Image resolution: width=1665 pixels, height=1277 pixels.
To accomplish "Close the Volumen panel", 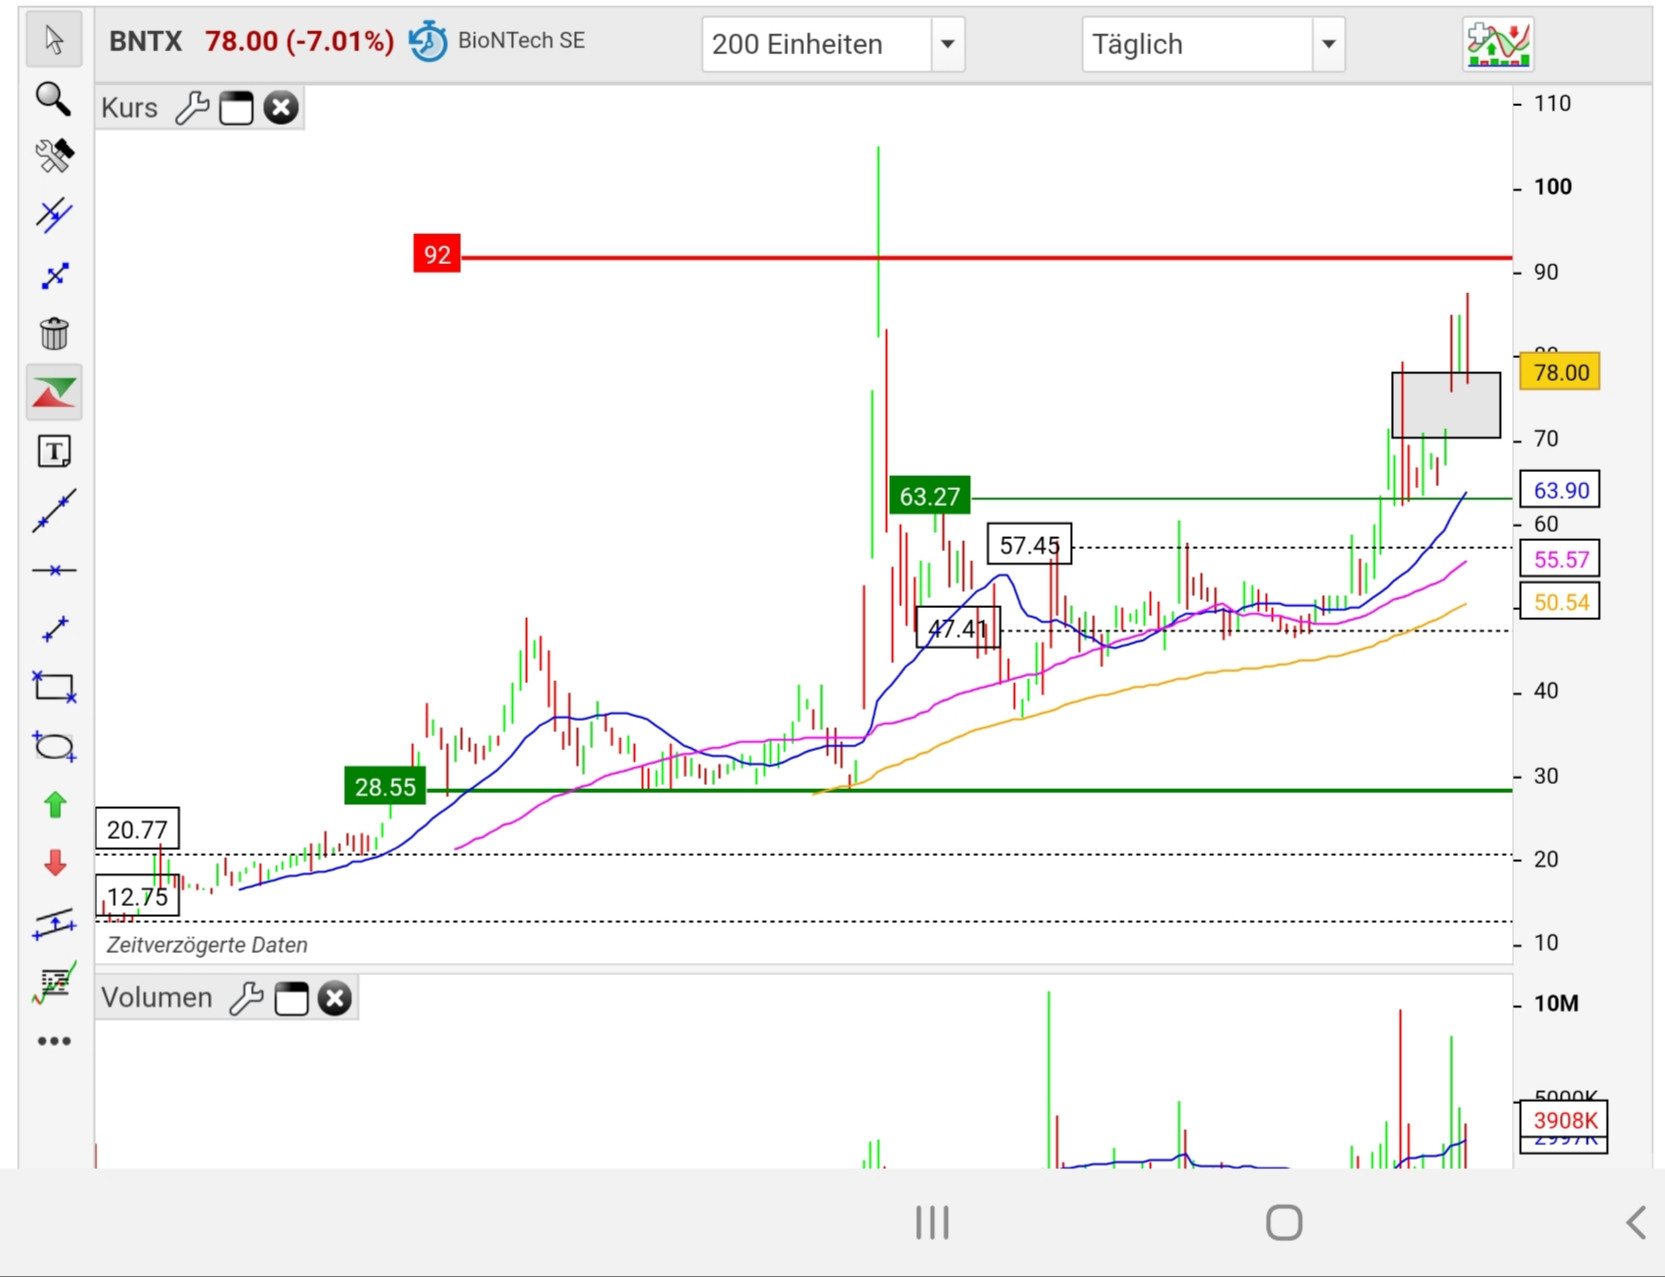I will point(335,998).
